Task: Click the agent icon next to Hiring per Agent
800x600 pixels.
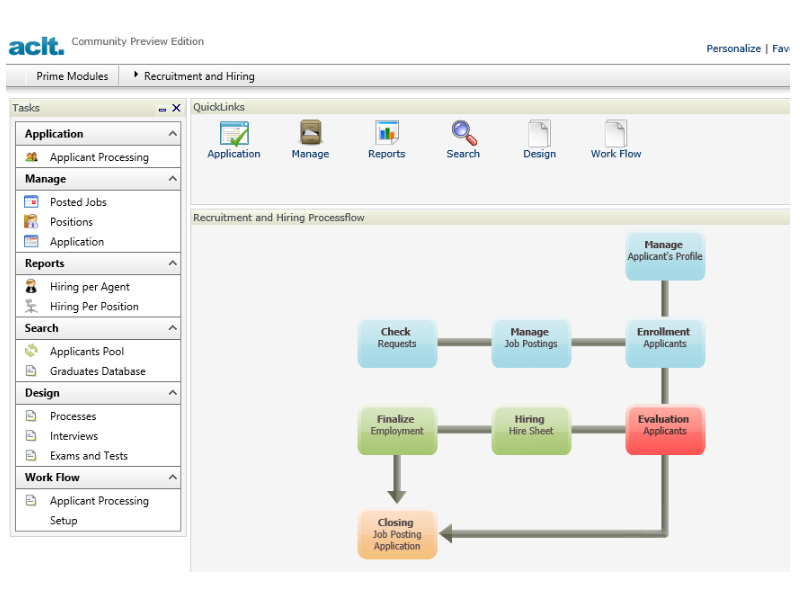Action: [x=31, y=286]
